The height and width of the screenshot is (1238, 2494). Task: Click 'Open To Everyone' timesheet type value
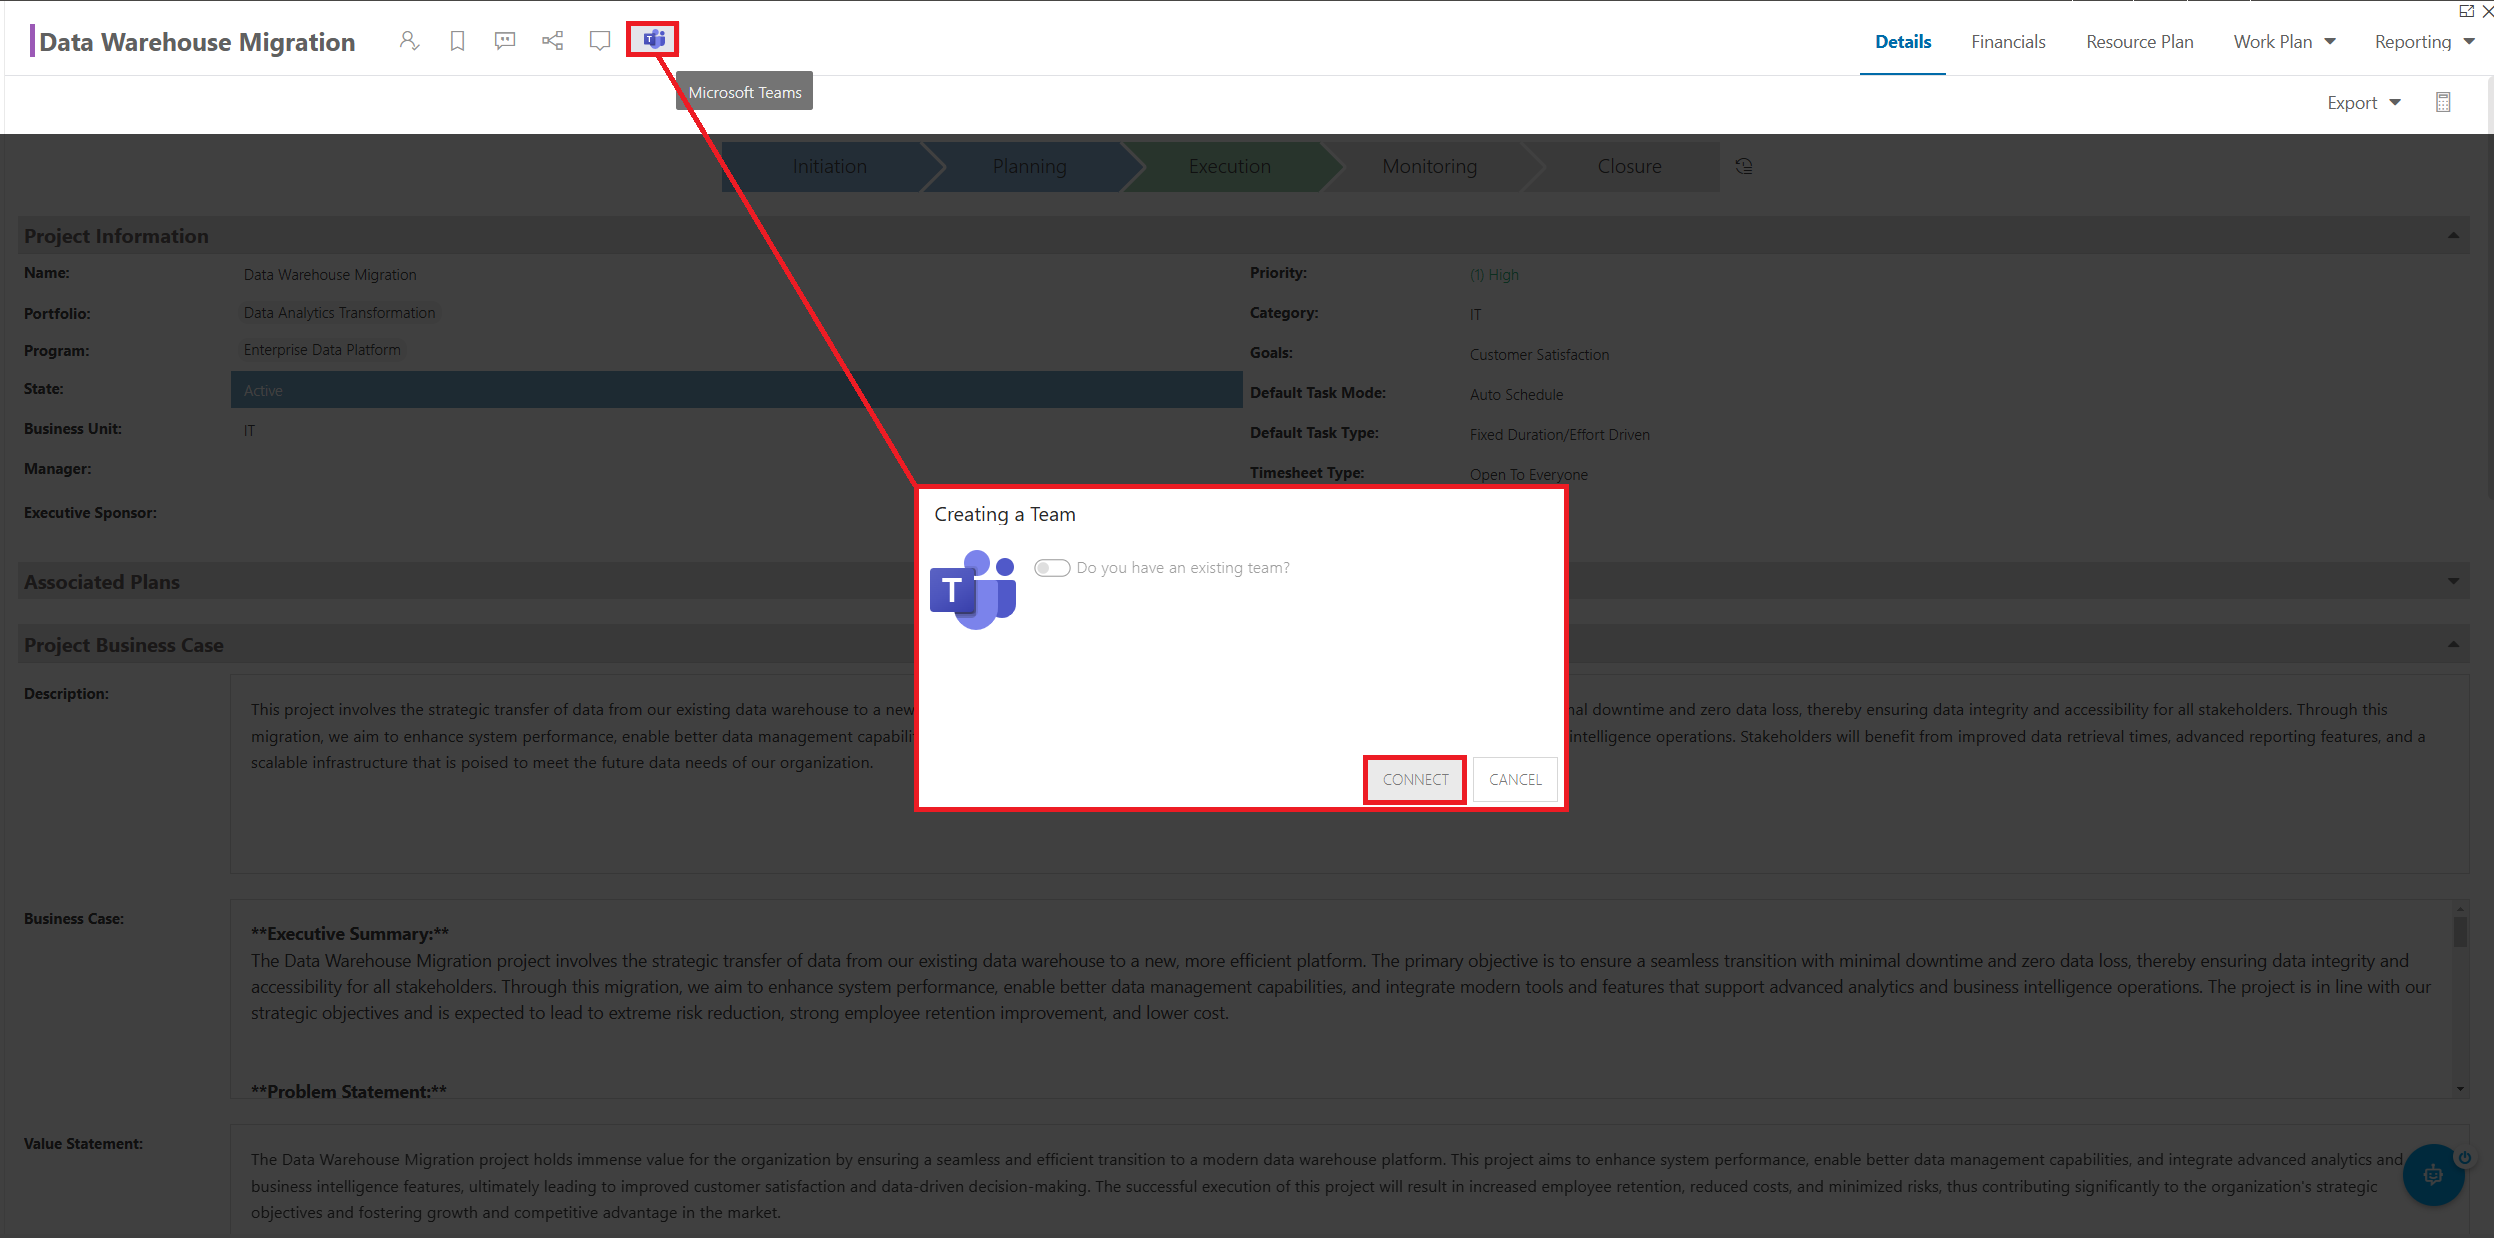(x=1528, y=475)
